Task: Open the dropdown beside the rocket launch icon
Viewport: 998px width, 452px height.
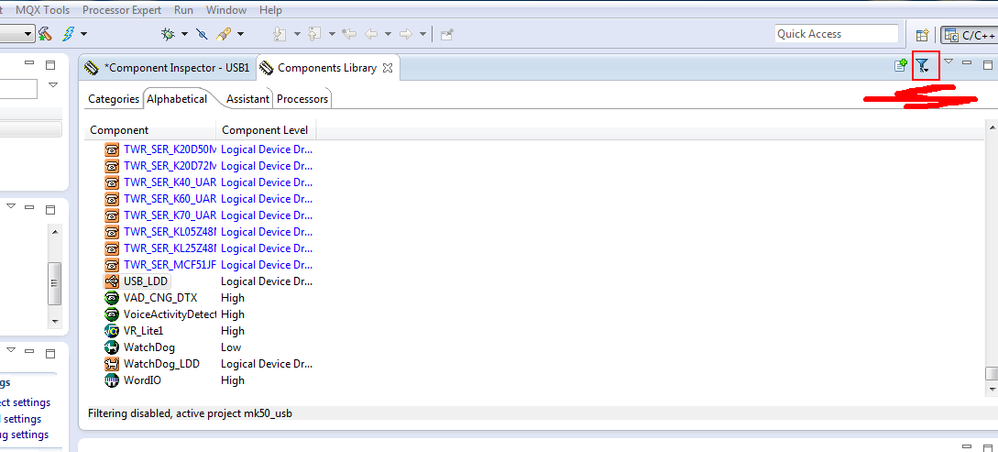Action: tap(240, 34)
